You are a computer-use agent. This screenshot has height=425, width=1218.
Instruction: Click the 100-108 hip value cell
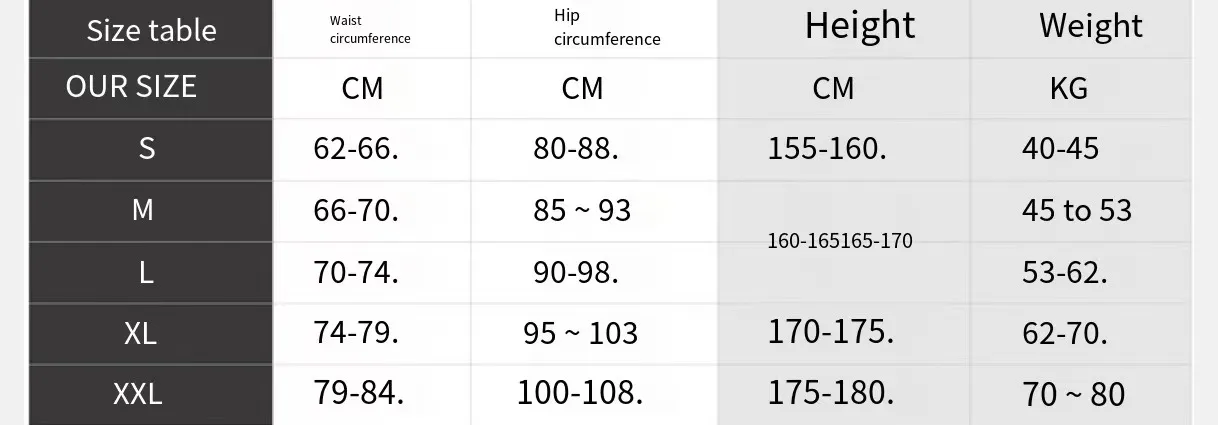[580, 392]
